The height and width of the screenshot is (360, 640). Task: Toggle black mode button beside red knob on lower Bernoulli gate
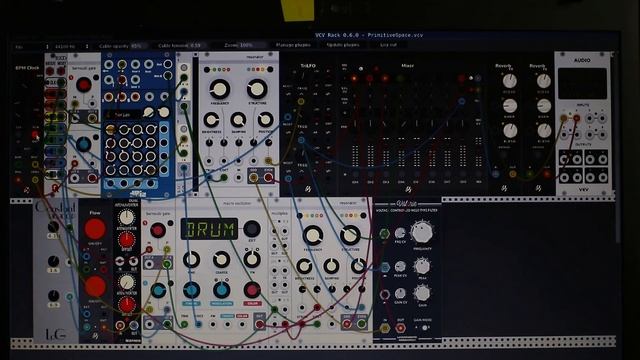(170, 223)
